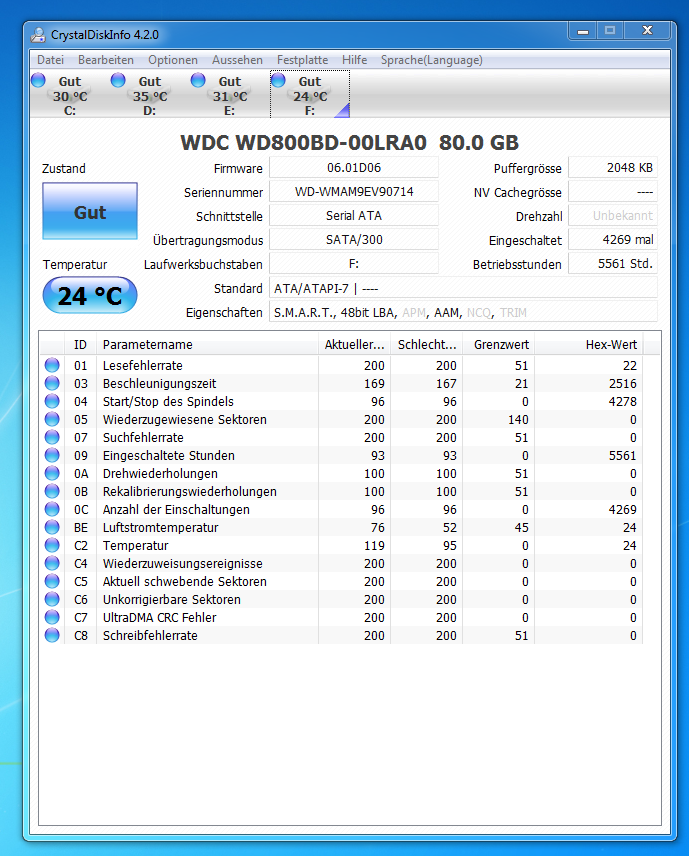The image size is (689, 856).
Task: Click the Hex-Wert column header
Action: point(589,344)
